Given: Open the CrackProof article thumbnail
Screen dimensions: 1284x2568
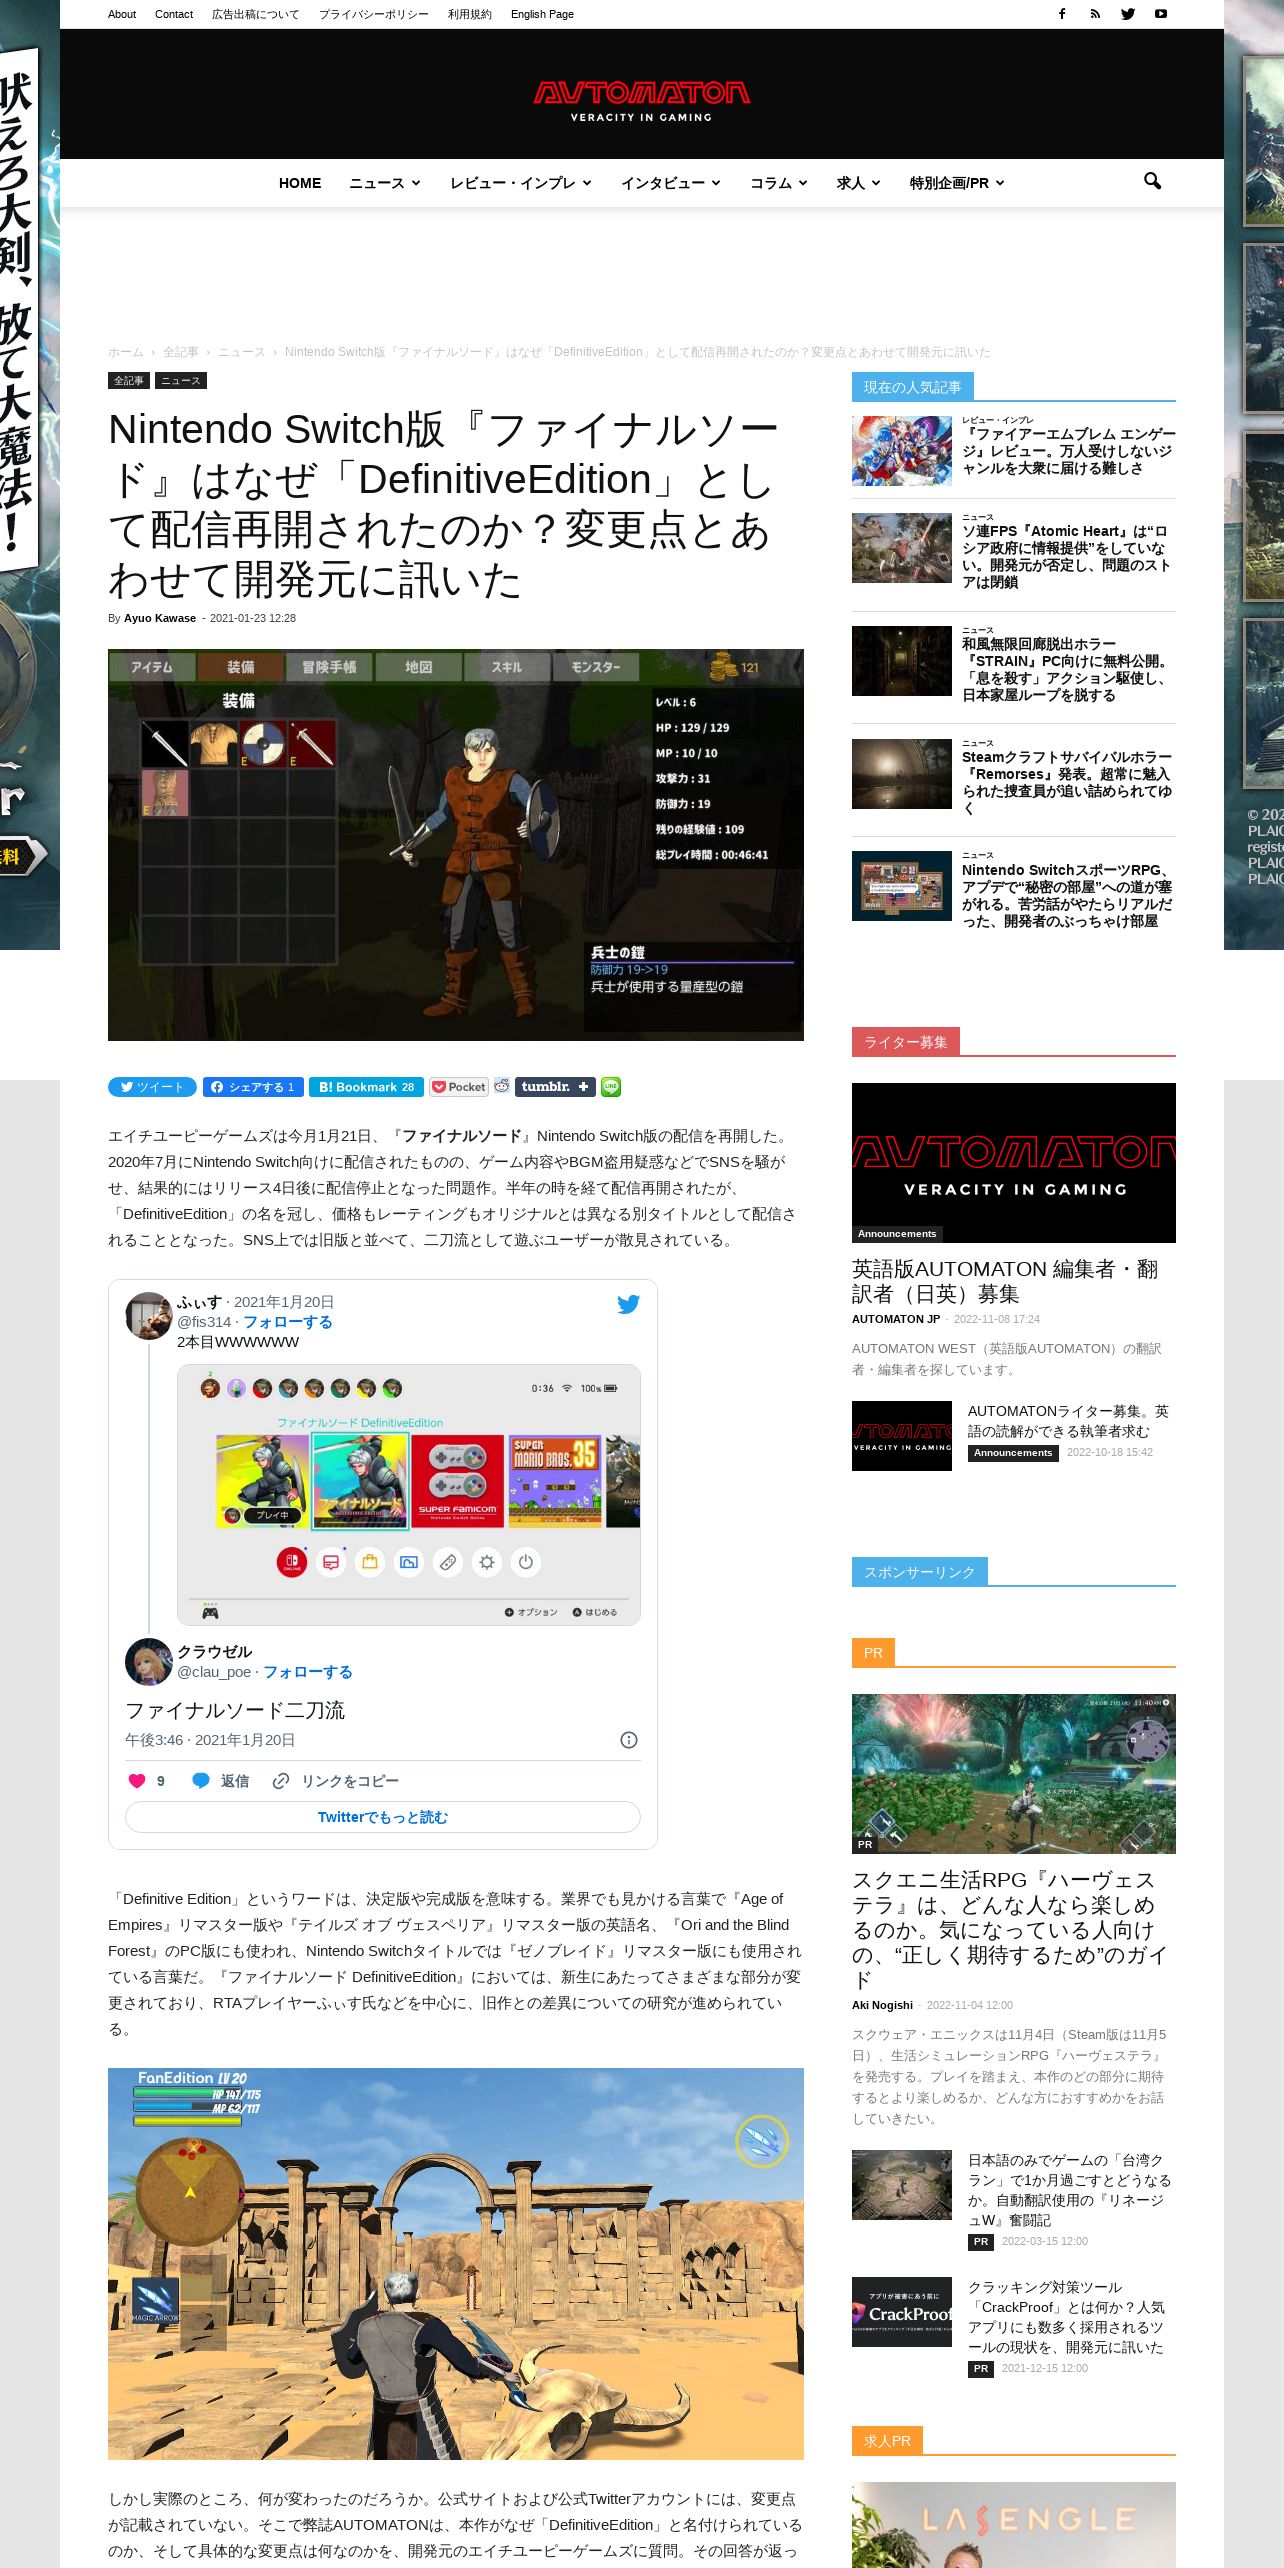Looking at the screenshot, I should (x=902, y=2312).
